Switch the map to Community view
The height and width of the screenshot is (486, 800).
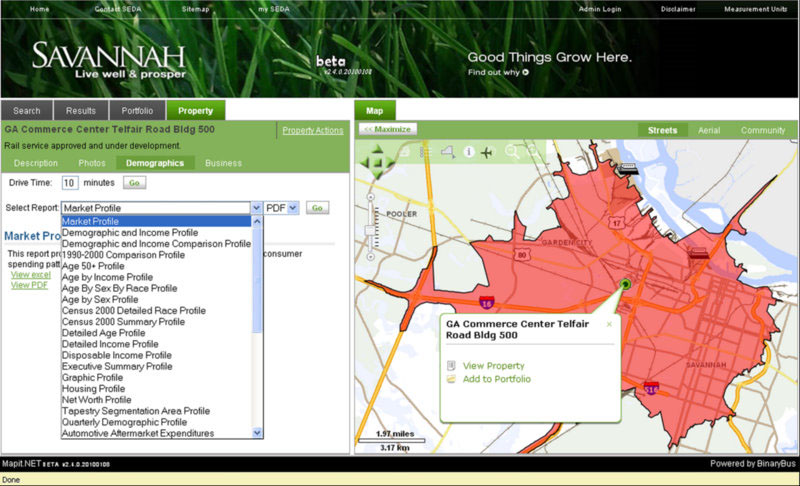pos(763,131)
